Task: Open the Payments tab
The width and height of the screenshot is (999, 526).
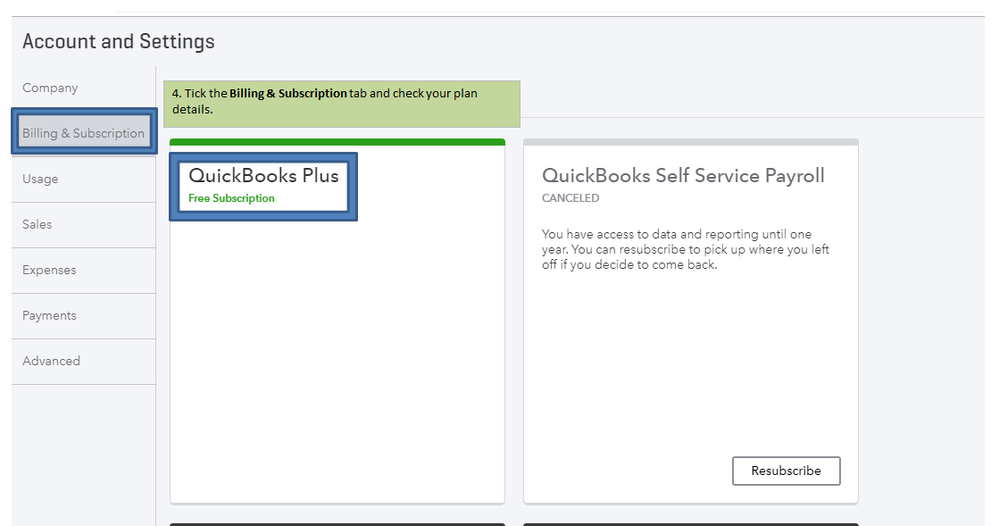Action: [83, 316]
